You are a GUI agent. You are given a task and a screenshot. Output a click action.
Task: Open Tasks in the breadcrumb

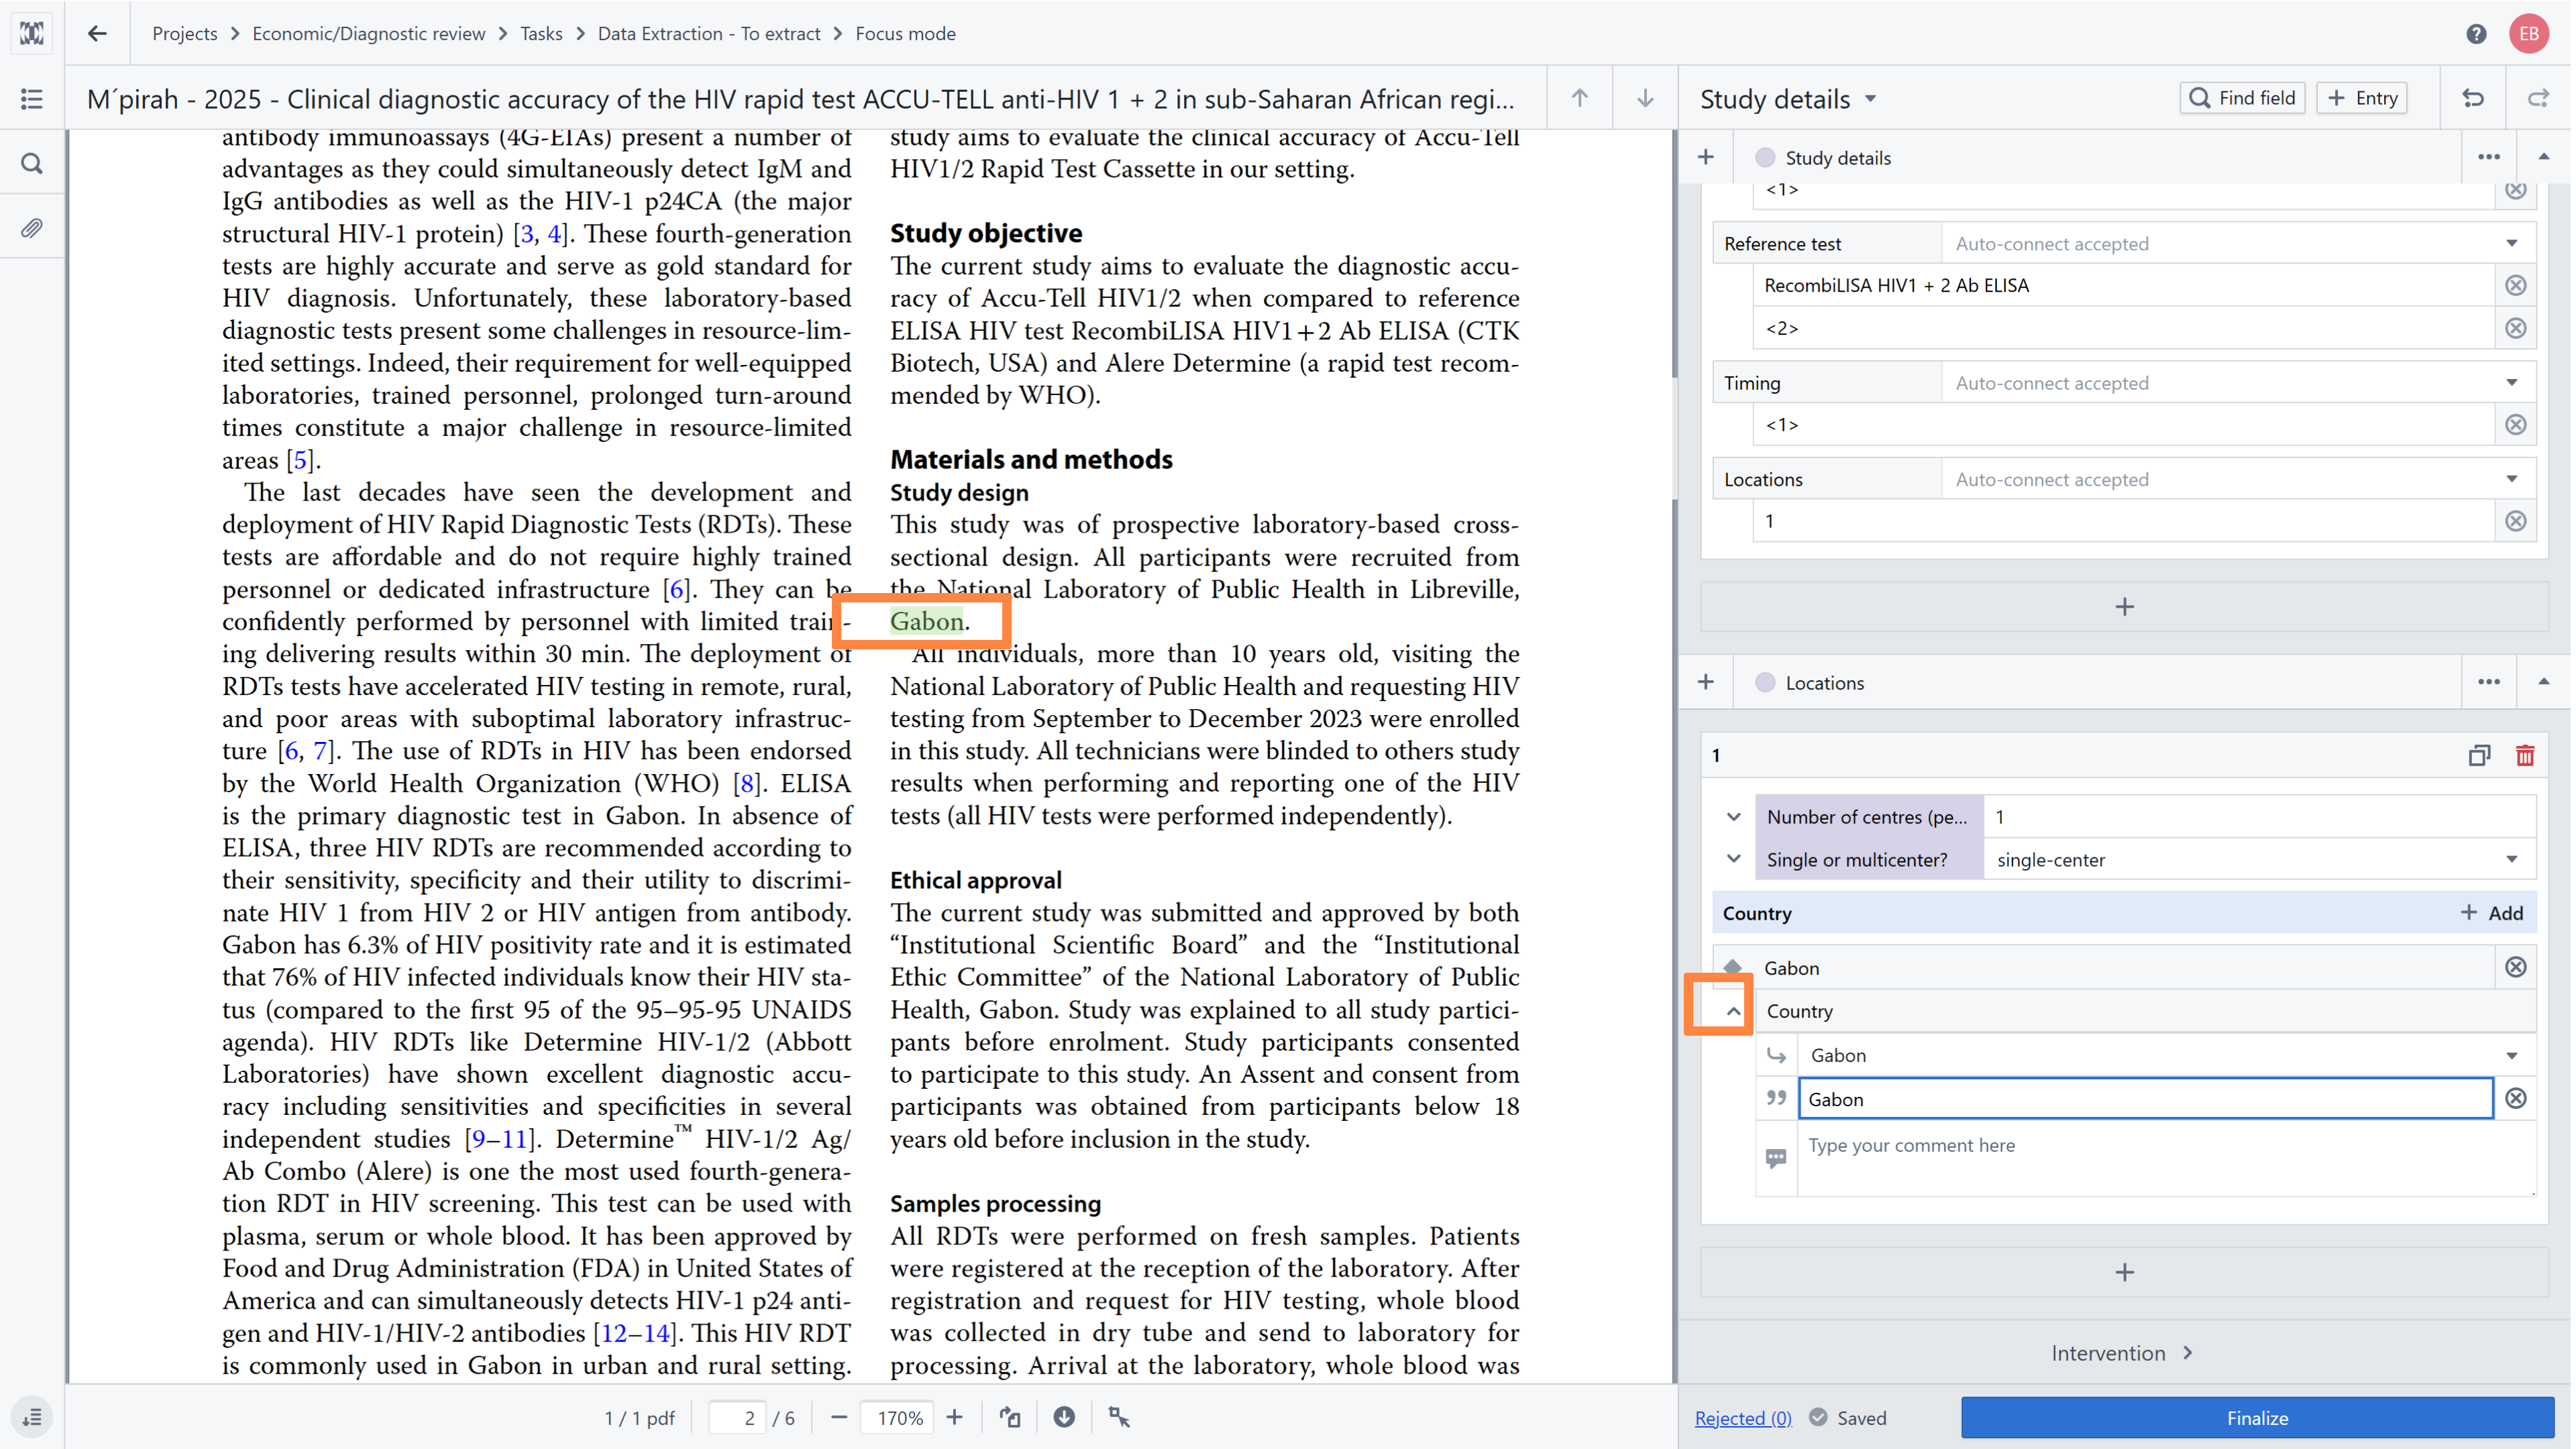(x=541, y=33)
